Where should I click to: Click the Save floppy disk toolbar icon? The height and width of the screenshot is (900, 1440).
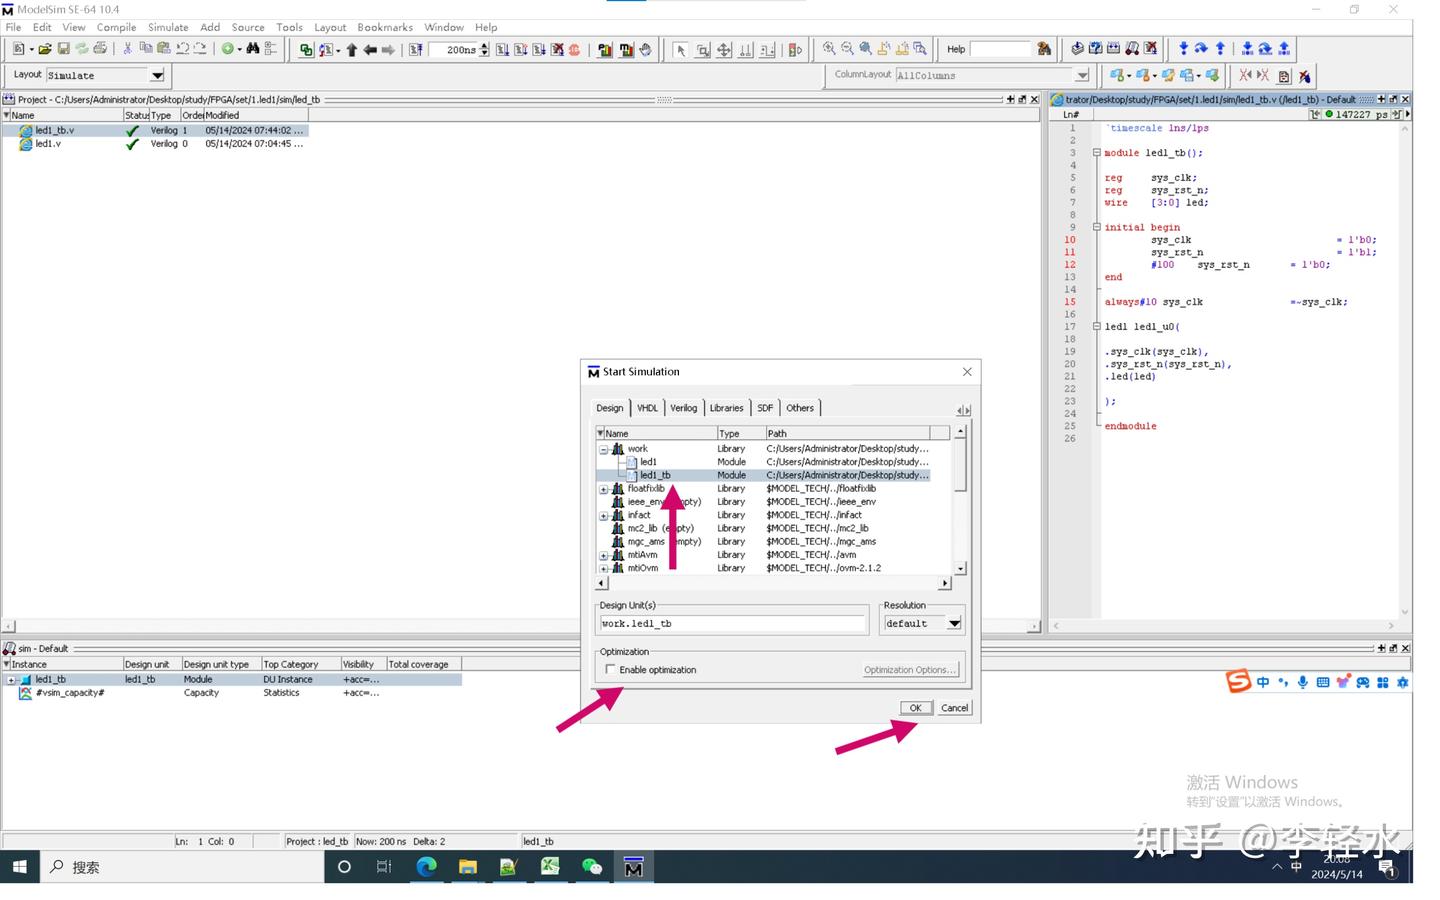coord(63,49)
